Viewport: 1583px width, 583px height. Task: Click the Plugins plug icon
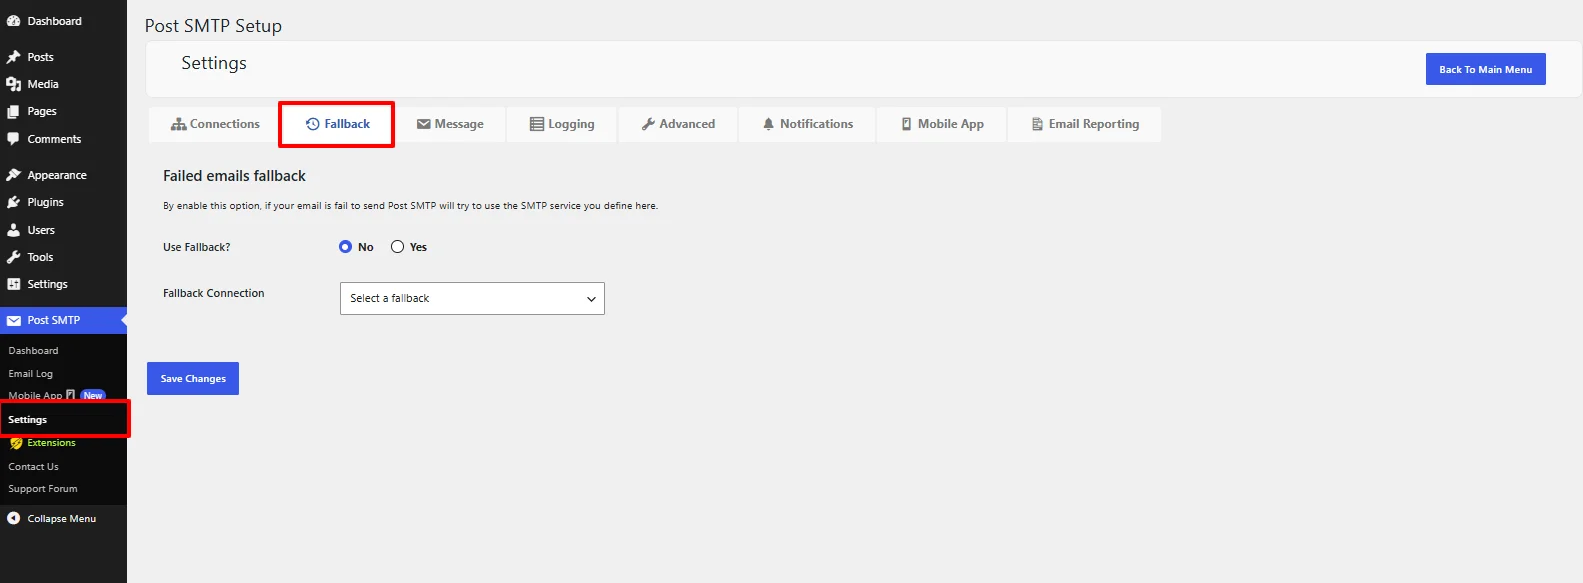14,202
